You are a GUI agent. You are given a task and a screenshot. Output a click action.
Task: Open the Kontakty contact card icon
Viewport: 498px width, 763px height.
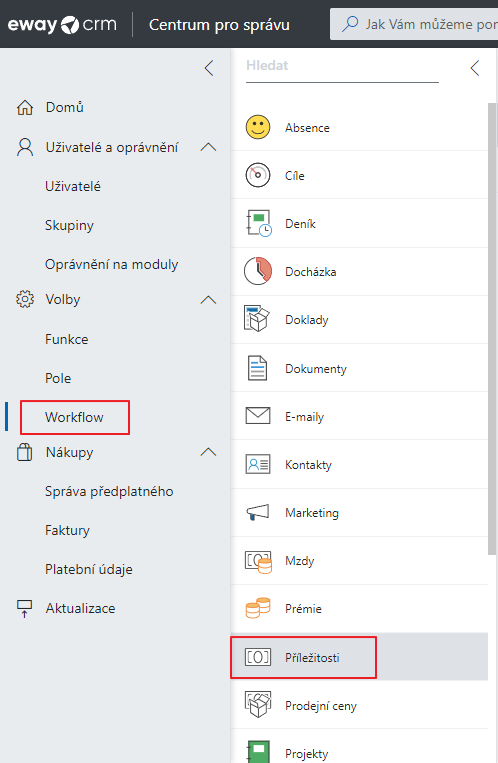[x=258, y=464]
